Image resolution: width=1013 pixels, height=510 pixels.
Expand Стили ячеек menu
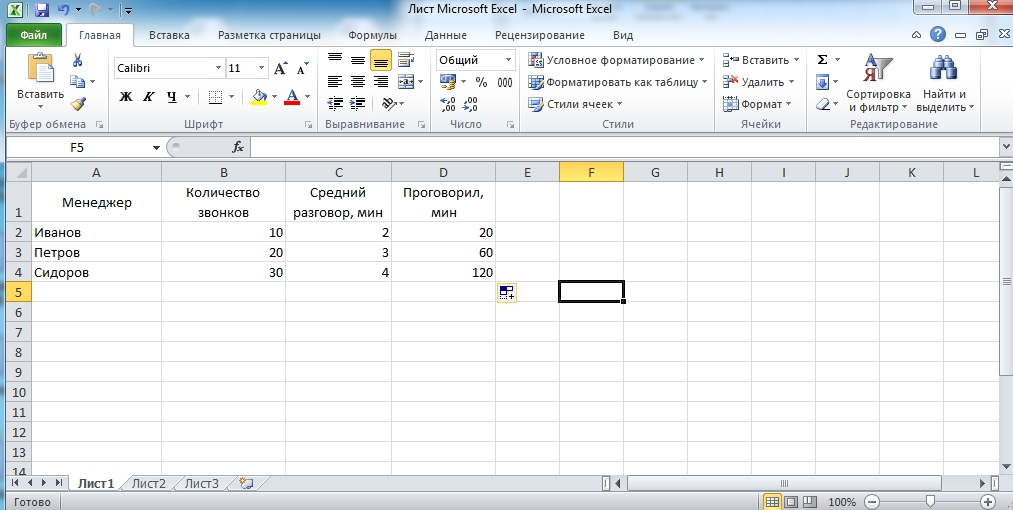pyautogui.click(x=575, y=104)
